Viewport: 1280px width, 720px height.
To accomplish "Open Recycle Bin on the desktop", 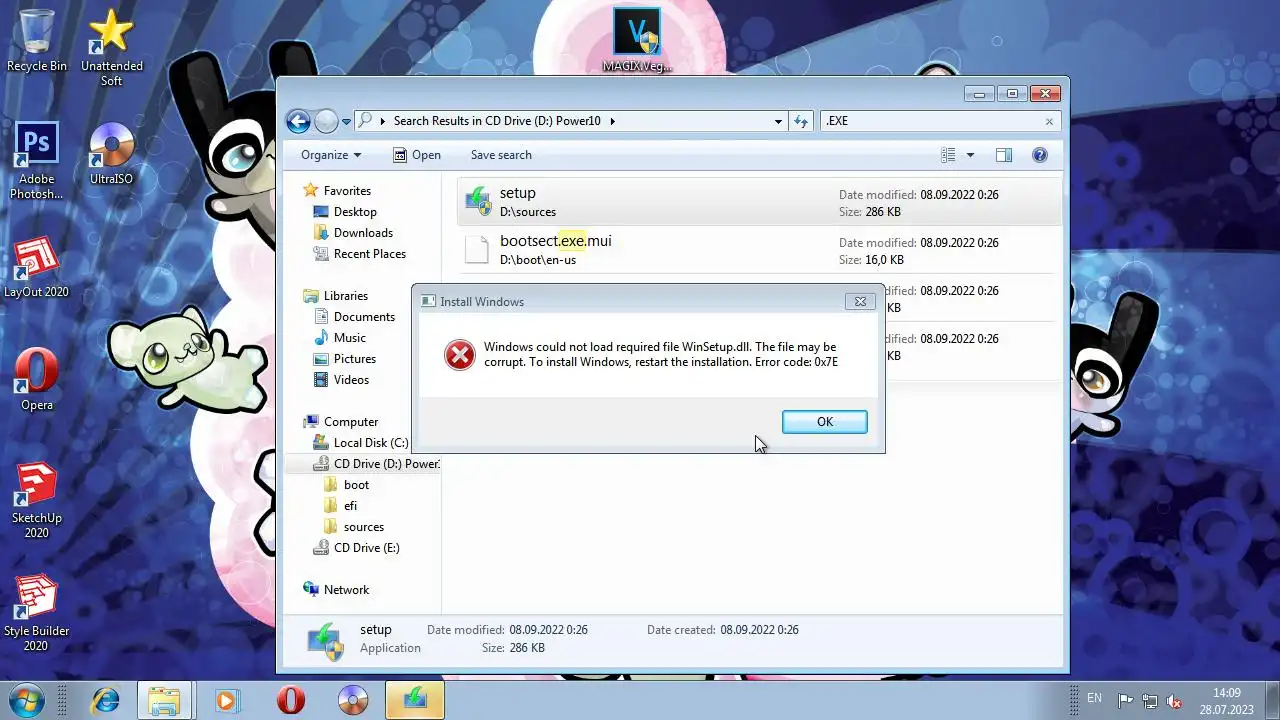I will (37, 40).
